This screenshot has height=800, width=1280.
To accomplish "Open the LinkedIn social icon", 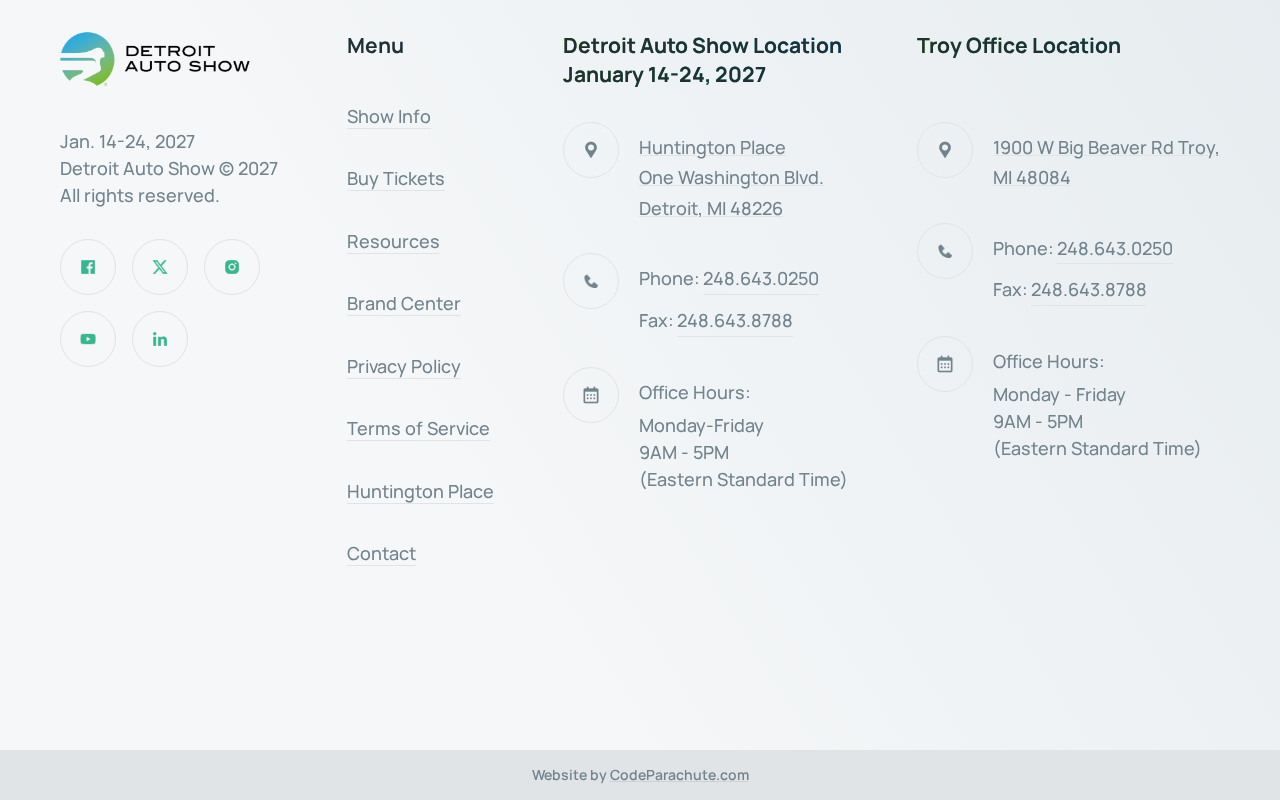I will (x=160, y=339).
